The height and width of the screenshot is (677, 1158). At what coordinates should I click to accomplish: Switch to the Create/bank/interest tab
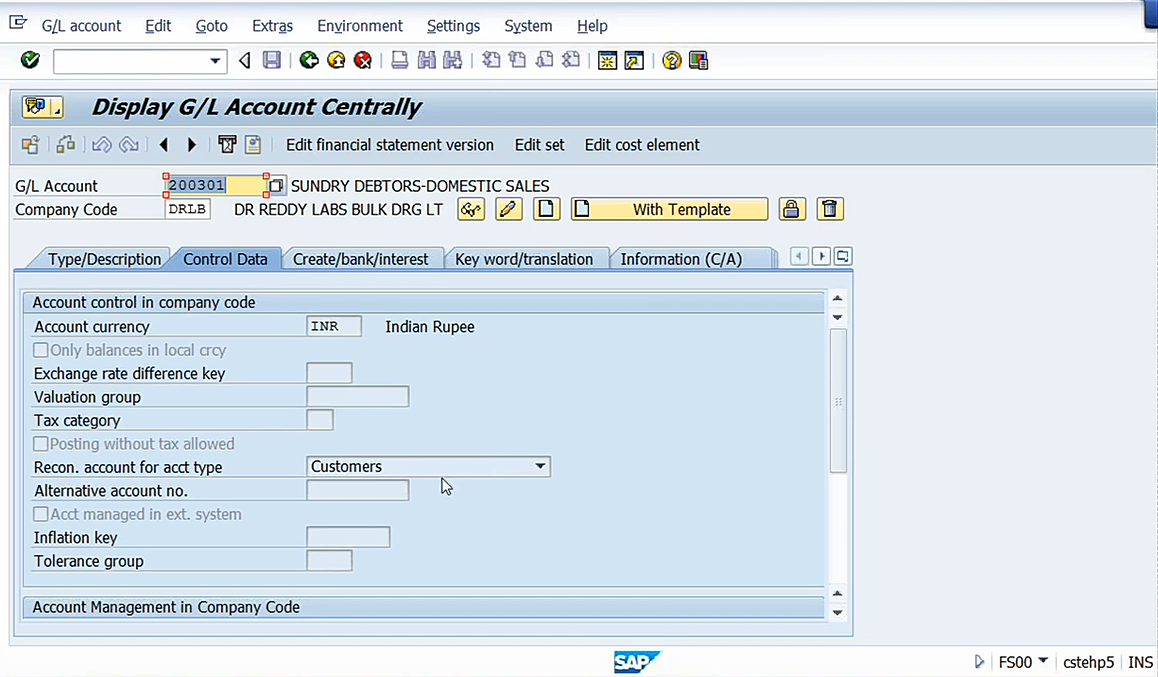click(360, 259)
